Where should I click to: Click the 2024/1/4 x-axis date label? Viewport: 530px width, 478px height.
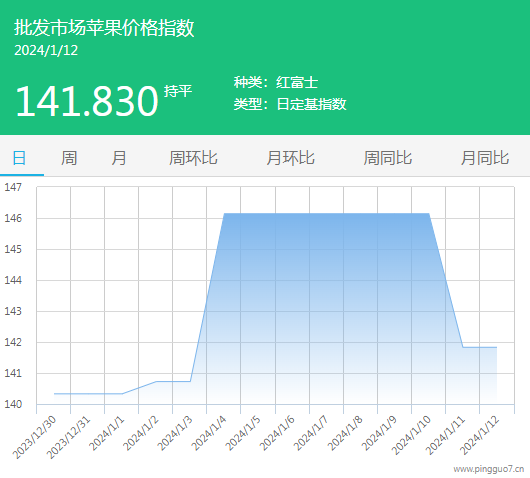click(209, 433)
